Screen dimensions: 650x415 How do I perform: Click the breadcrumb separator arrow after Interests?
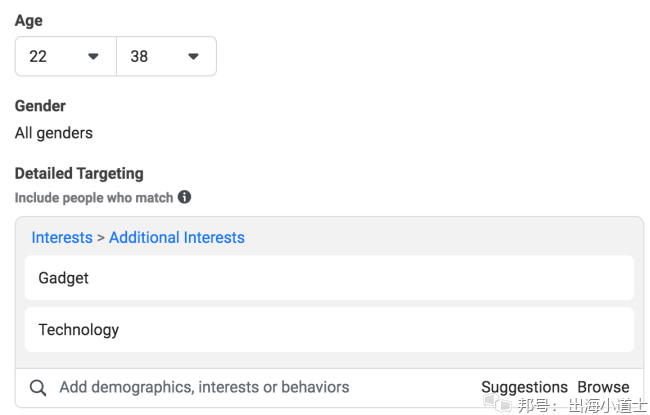point(101,238)
